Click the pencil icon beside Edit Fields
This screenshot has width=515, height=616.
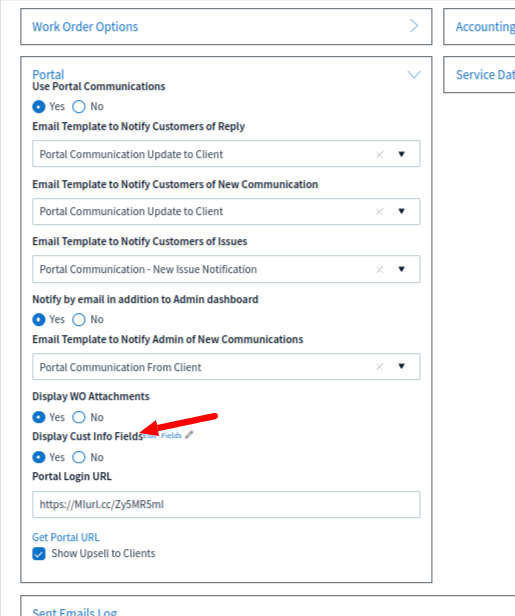click(189, 434)
